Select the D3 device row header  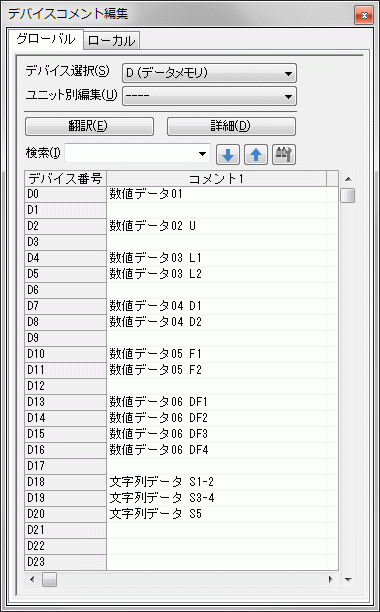(x=66, y=242)
